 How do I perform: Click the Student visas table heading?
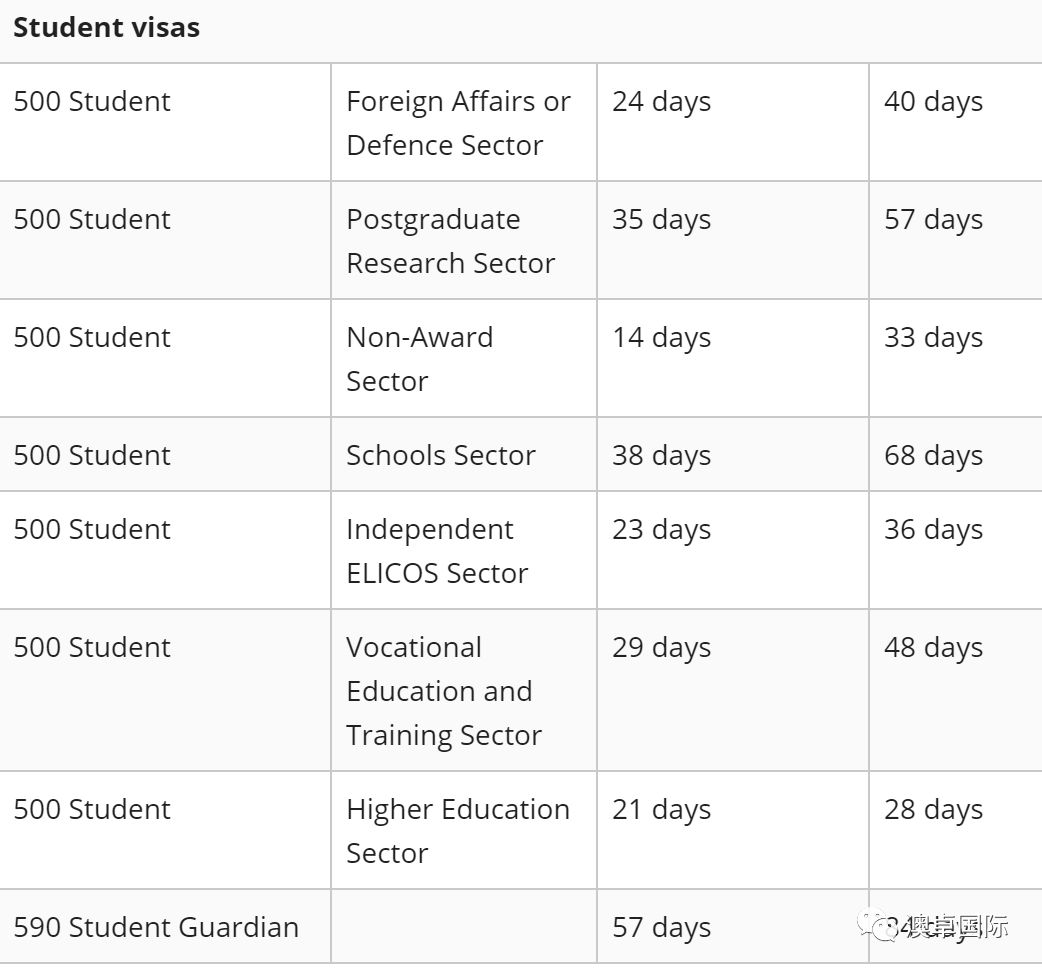click(x=107, y=28)
